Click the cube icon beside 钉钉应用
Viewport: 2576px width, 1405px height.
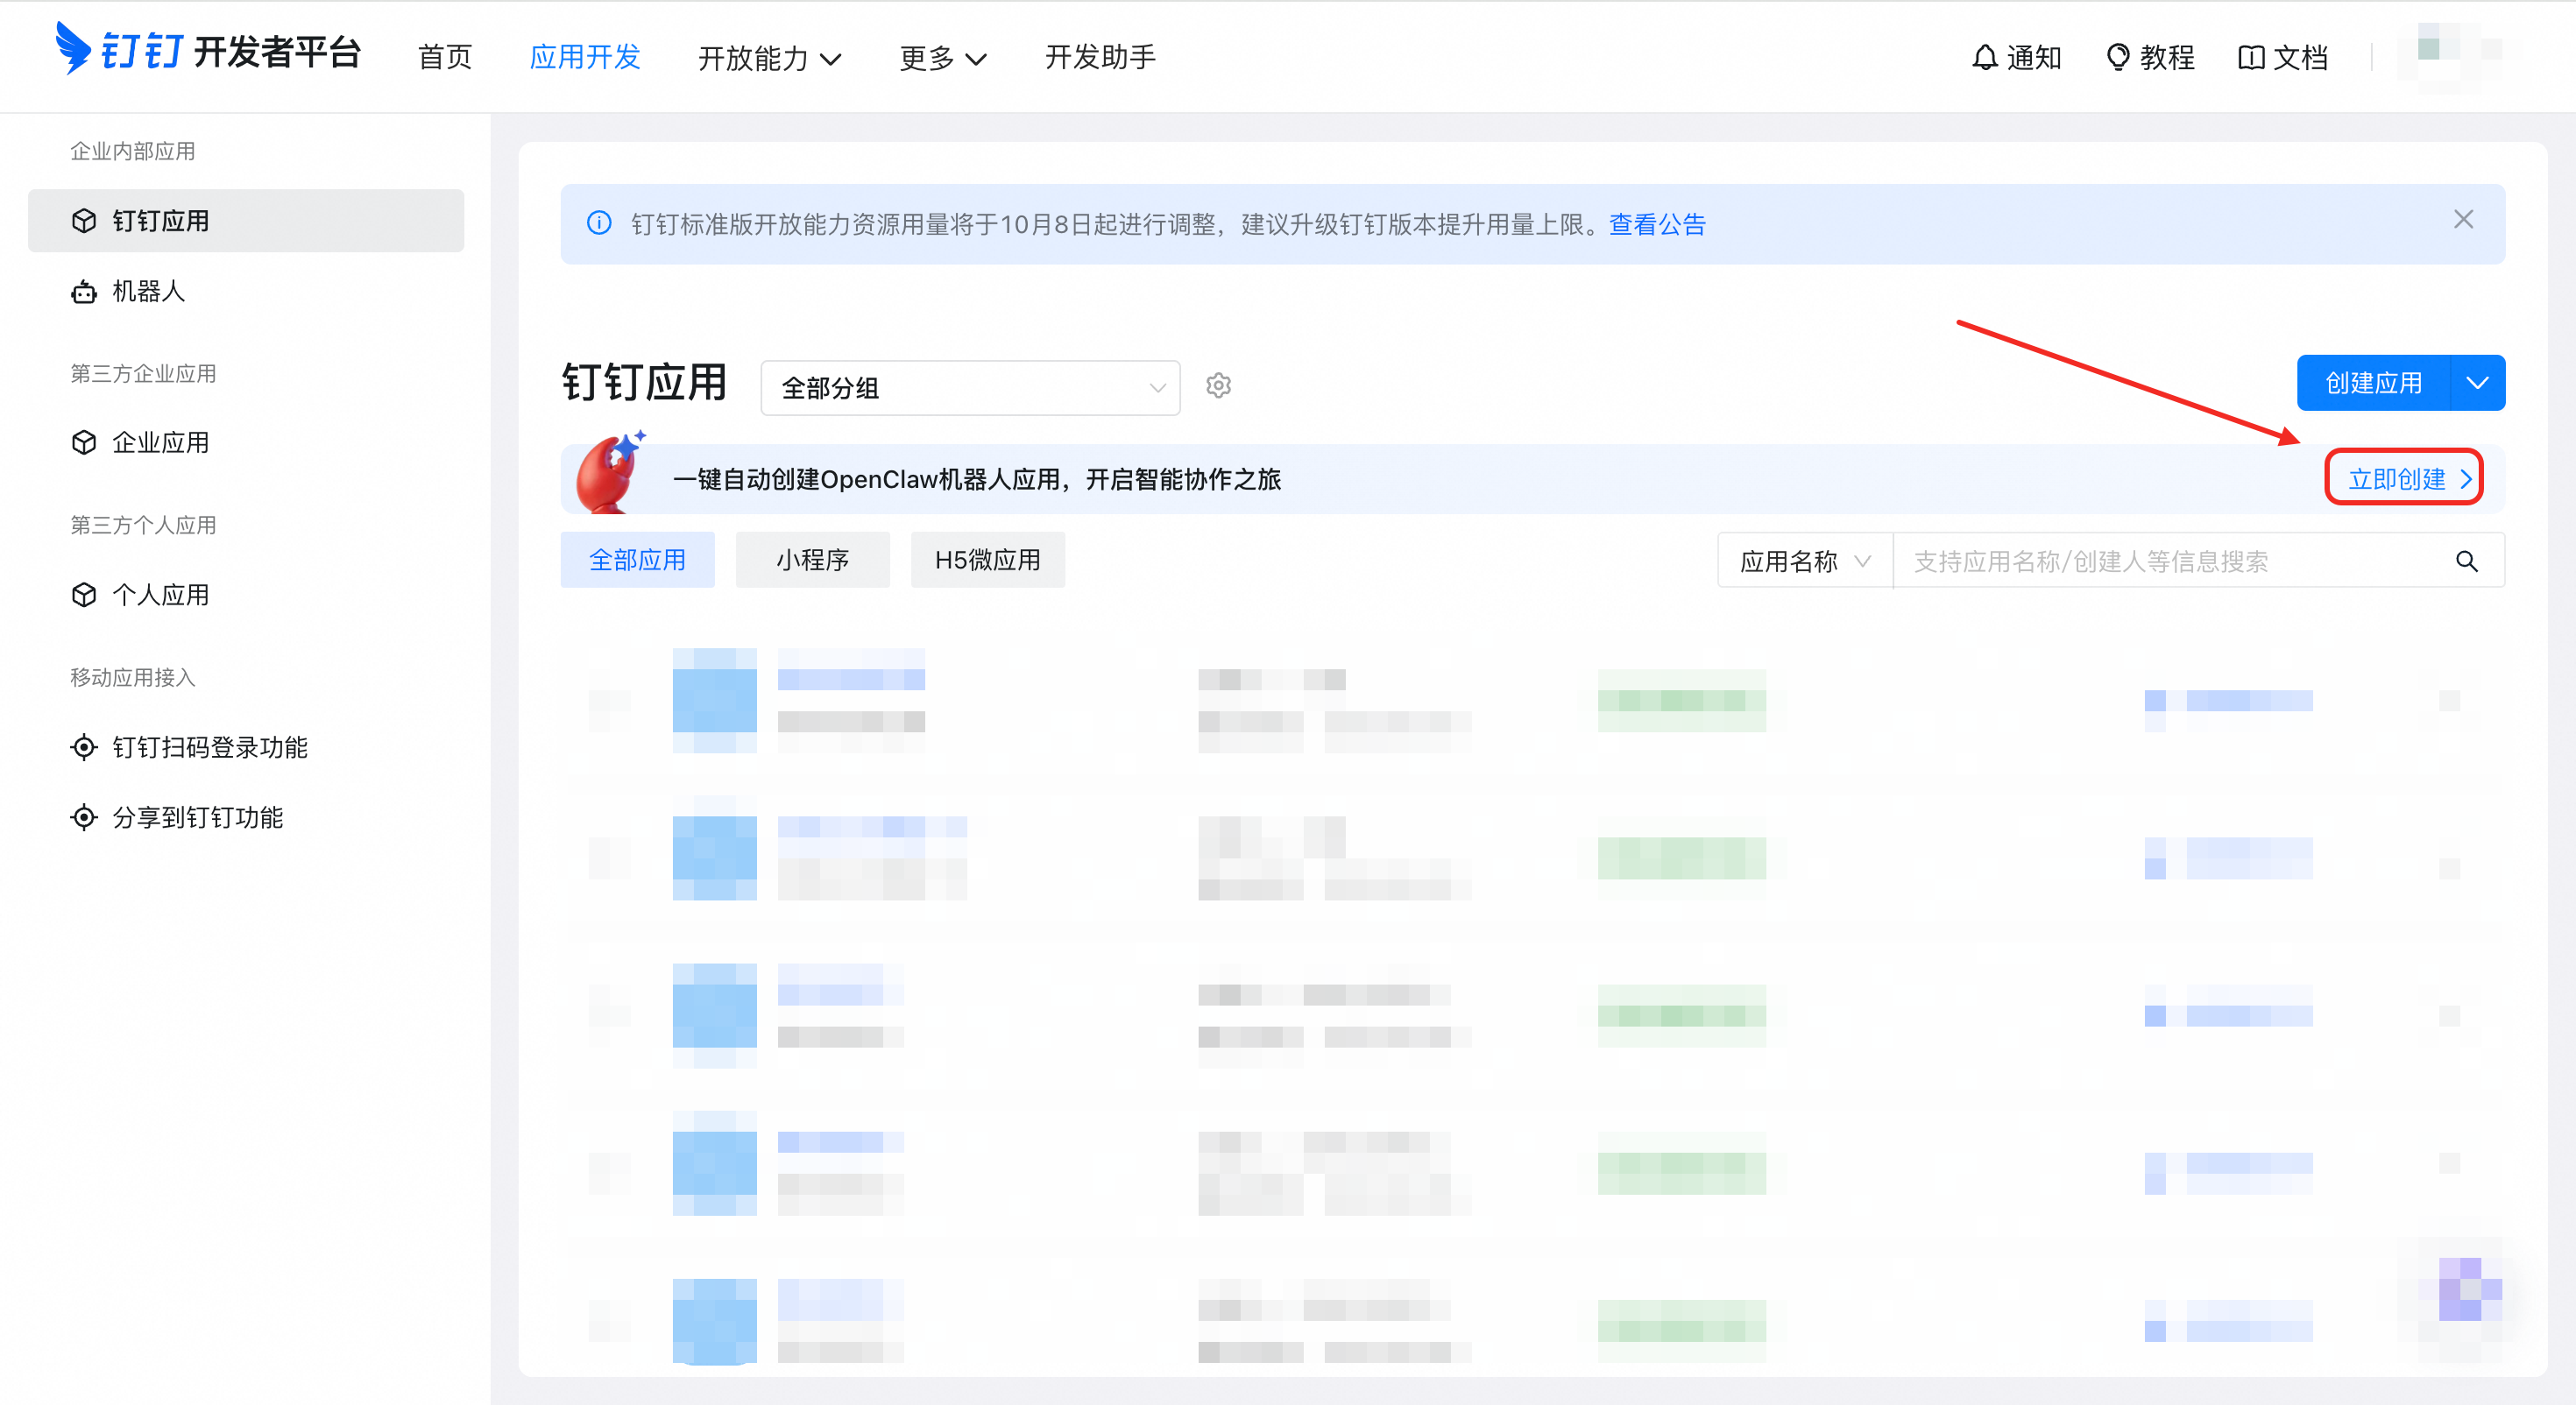(84, 220)
